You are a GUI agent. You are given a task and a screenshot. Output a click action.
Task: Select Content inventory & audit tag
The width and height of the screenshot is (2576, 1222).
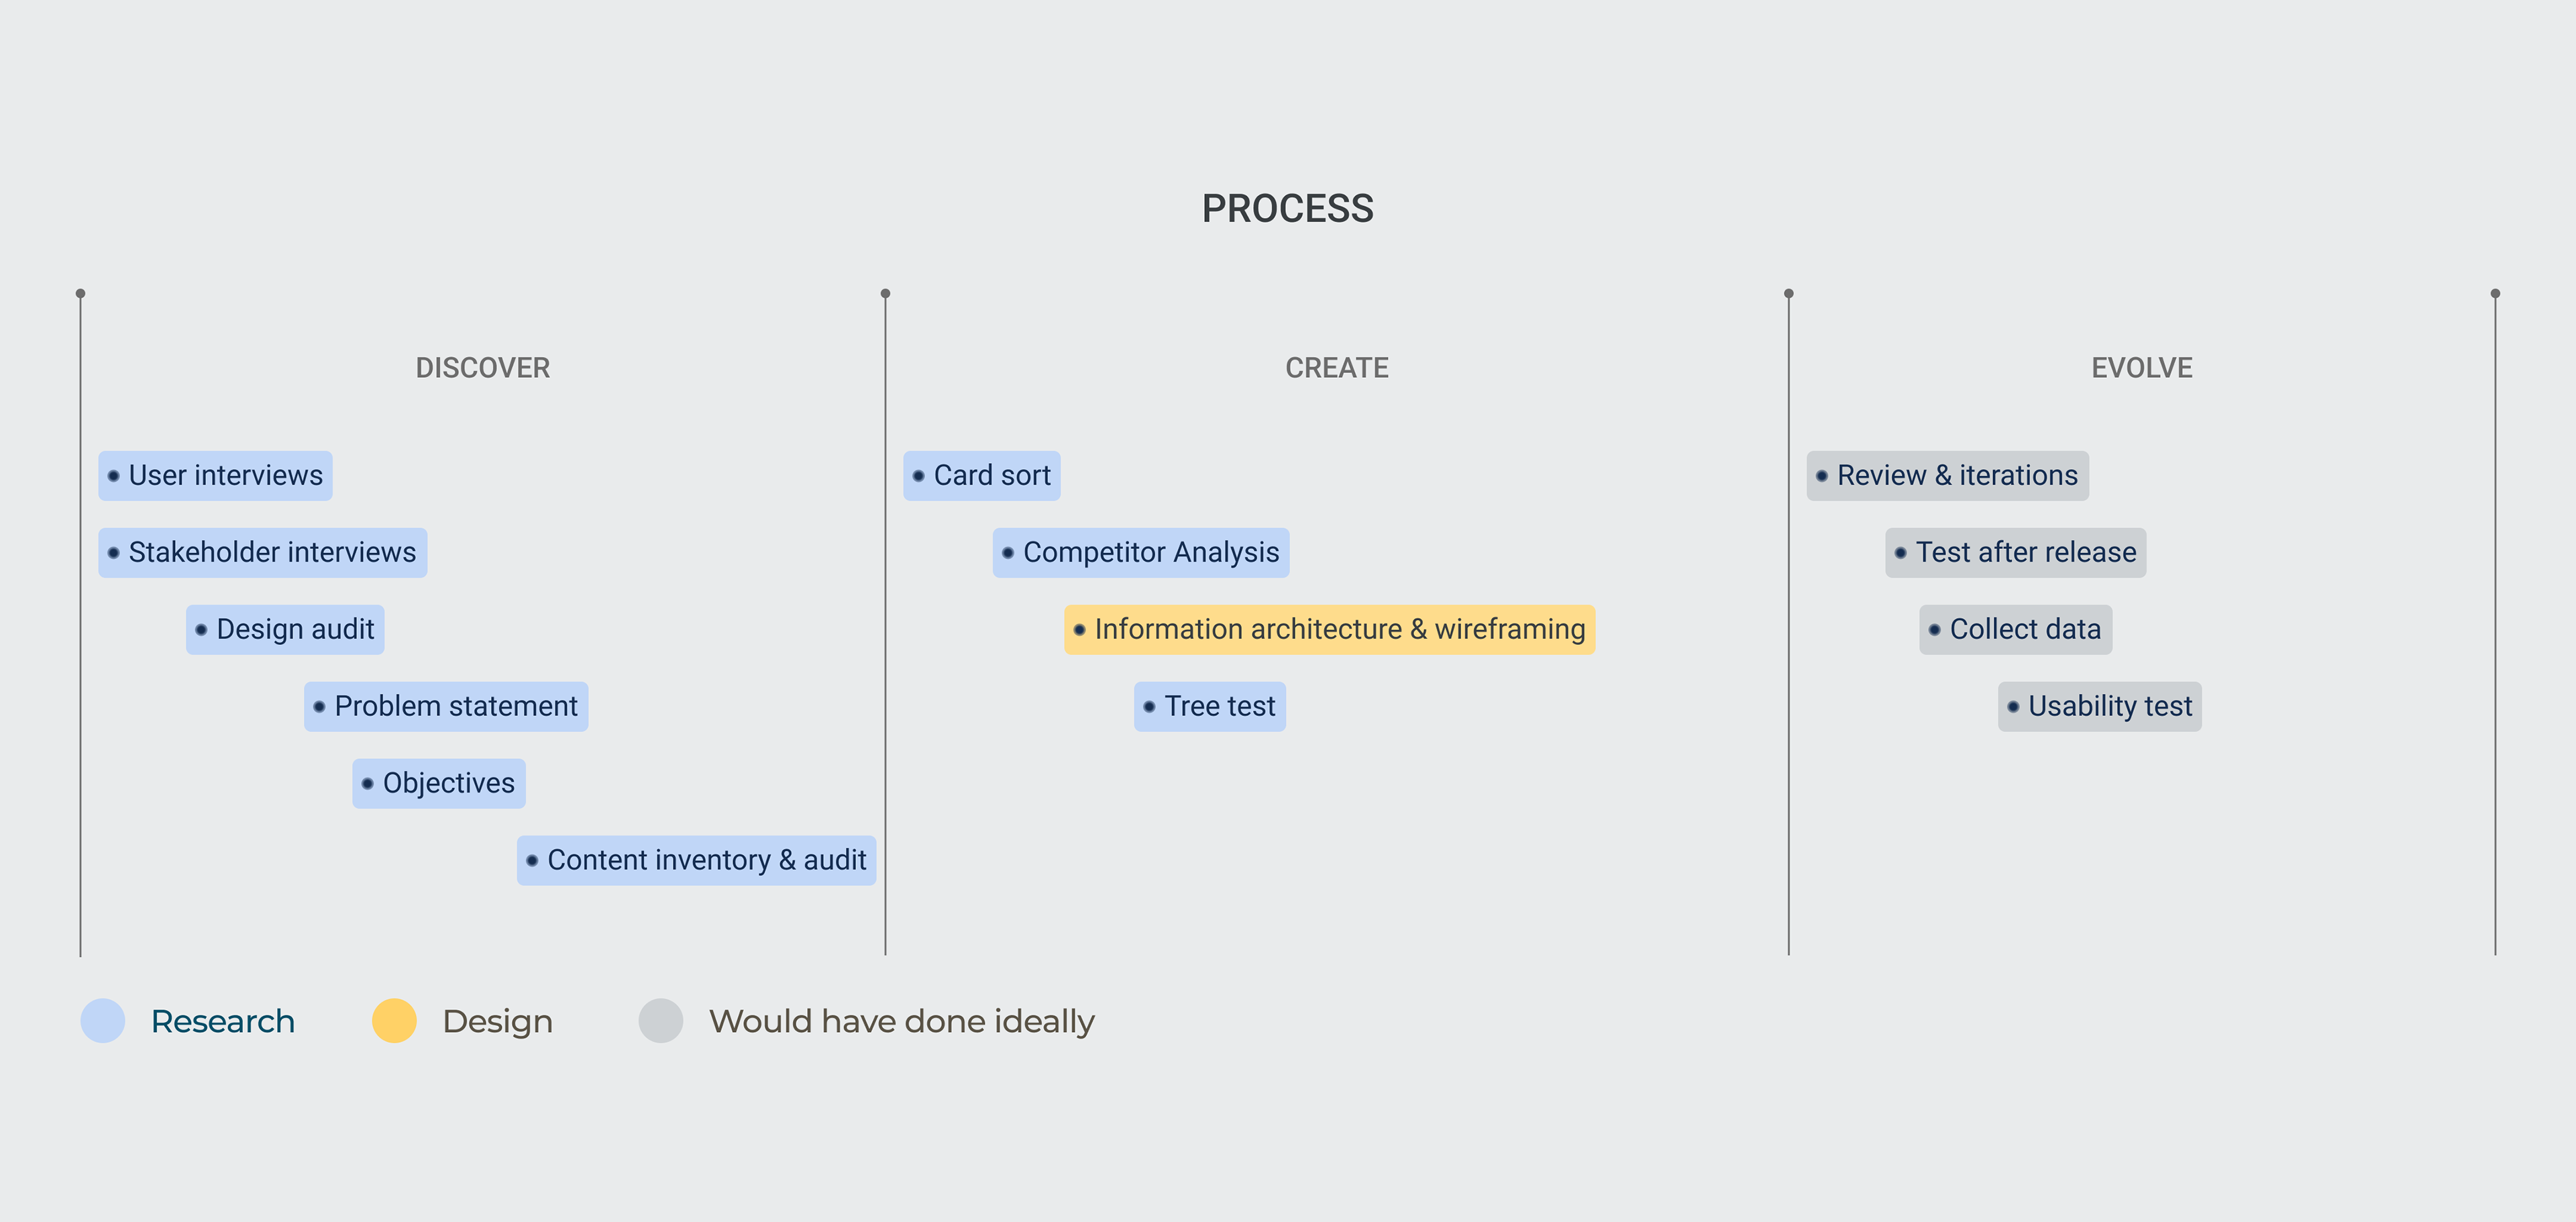coord(696,860)
